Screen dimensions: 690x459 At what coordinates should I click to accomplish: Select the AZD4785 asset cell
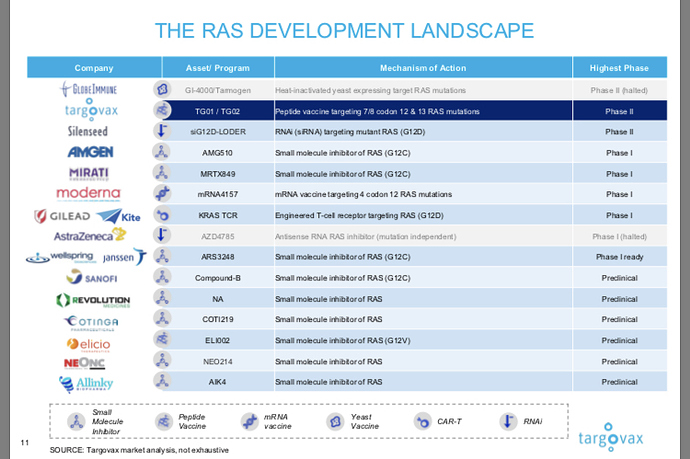pyautogui.click(x=218, y=236)
